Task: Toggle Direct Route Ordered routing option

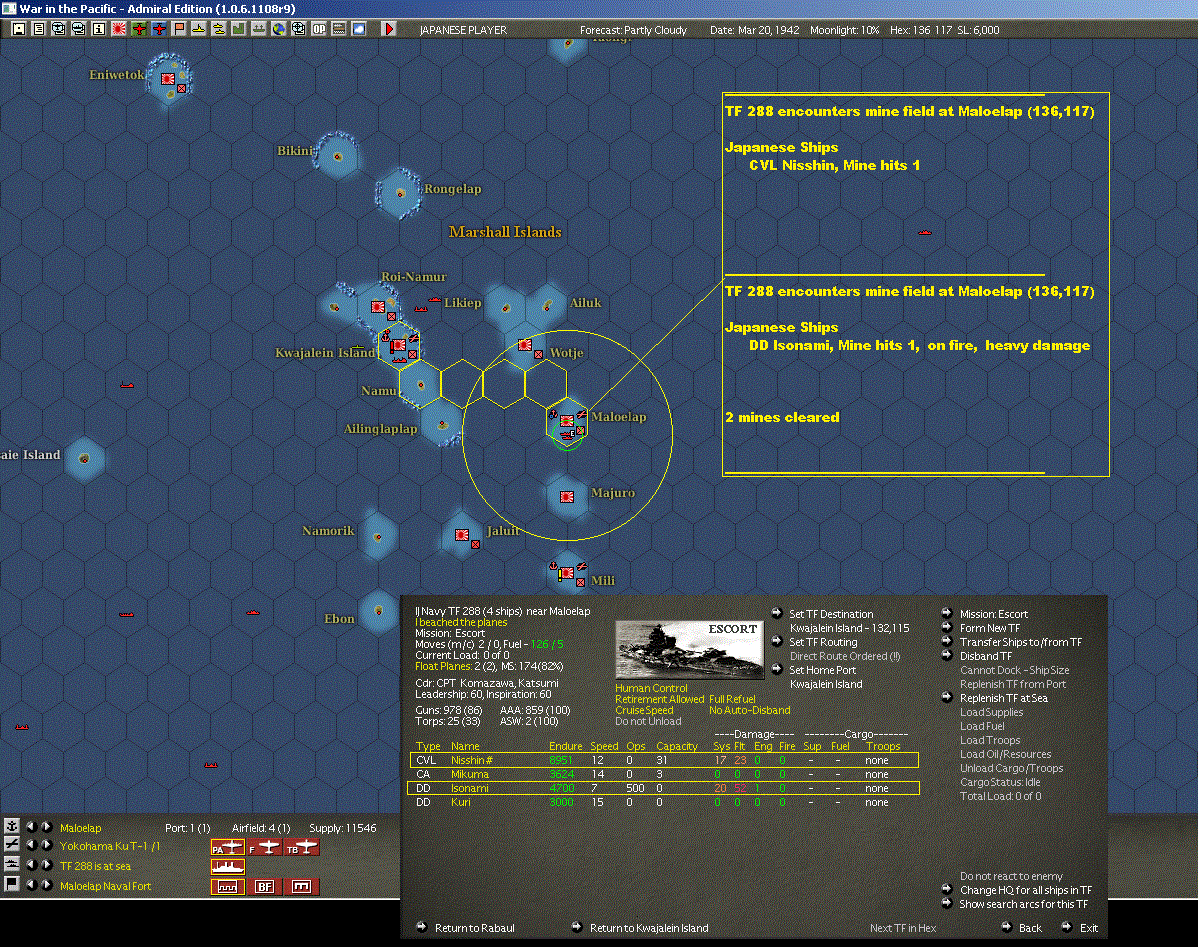Action: tap(844, 656)
